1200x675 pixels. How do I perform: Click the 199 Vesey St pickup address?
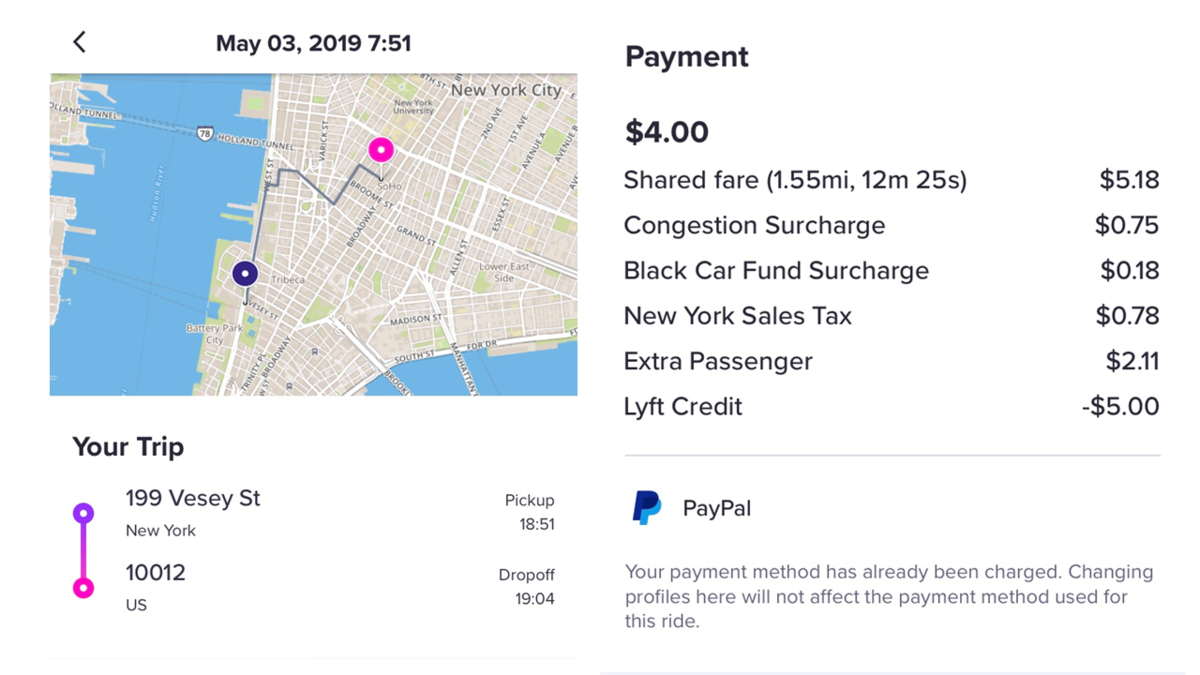pos(193,498)
